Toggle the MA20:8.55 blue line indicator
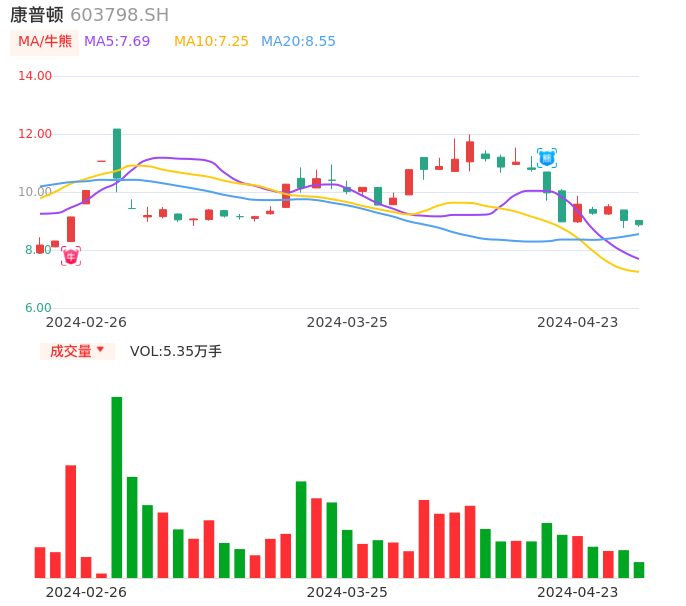The height and width of the screenshot is (606, 686). tap(298, 41)
